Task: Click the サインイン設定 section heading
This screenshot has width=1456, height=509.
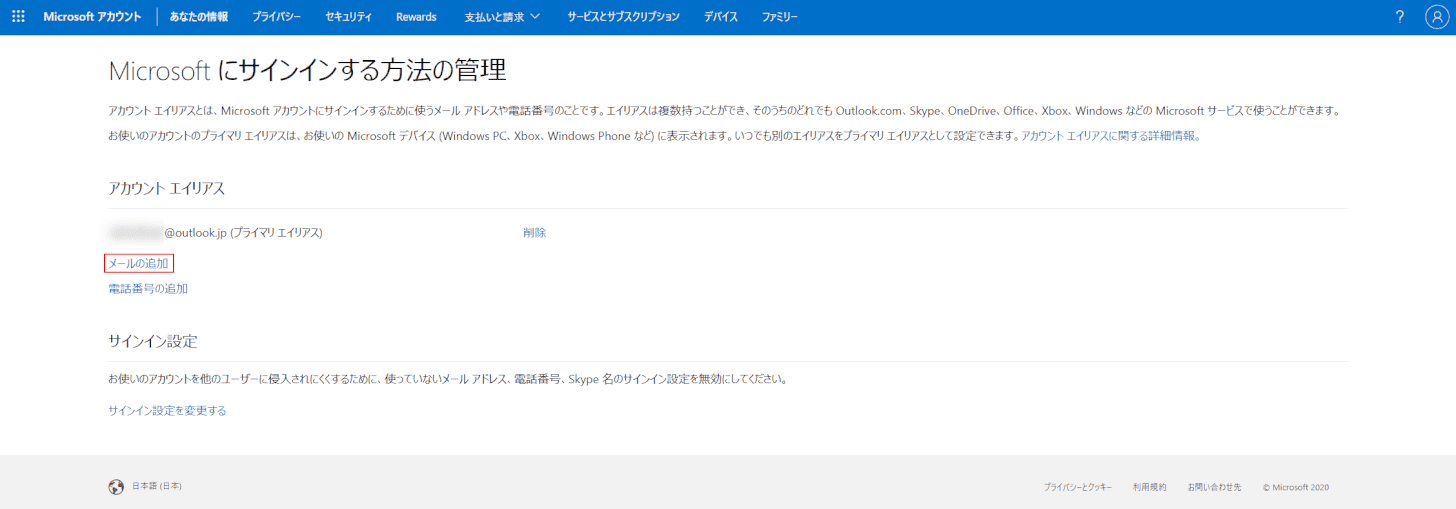Action: 153,341
